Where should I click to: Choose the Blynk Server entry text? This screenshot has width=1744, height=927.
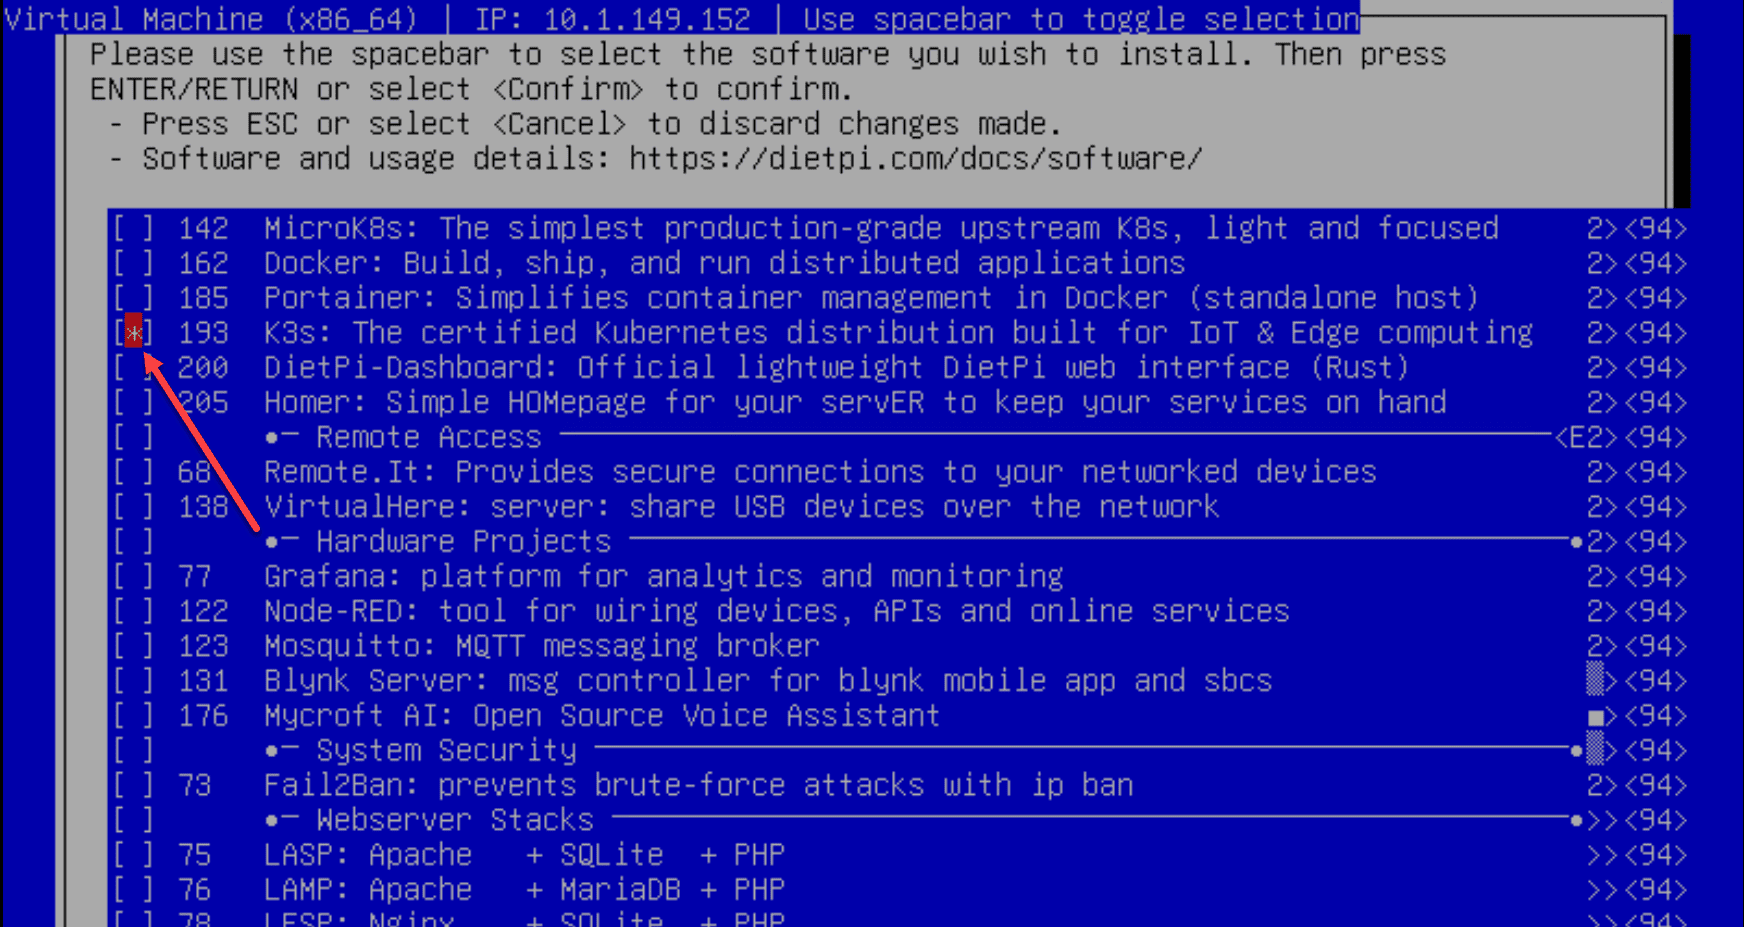(x=767, y=681)
